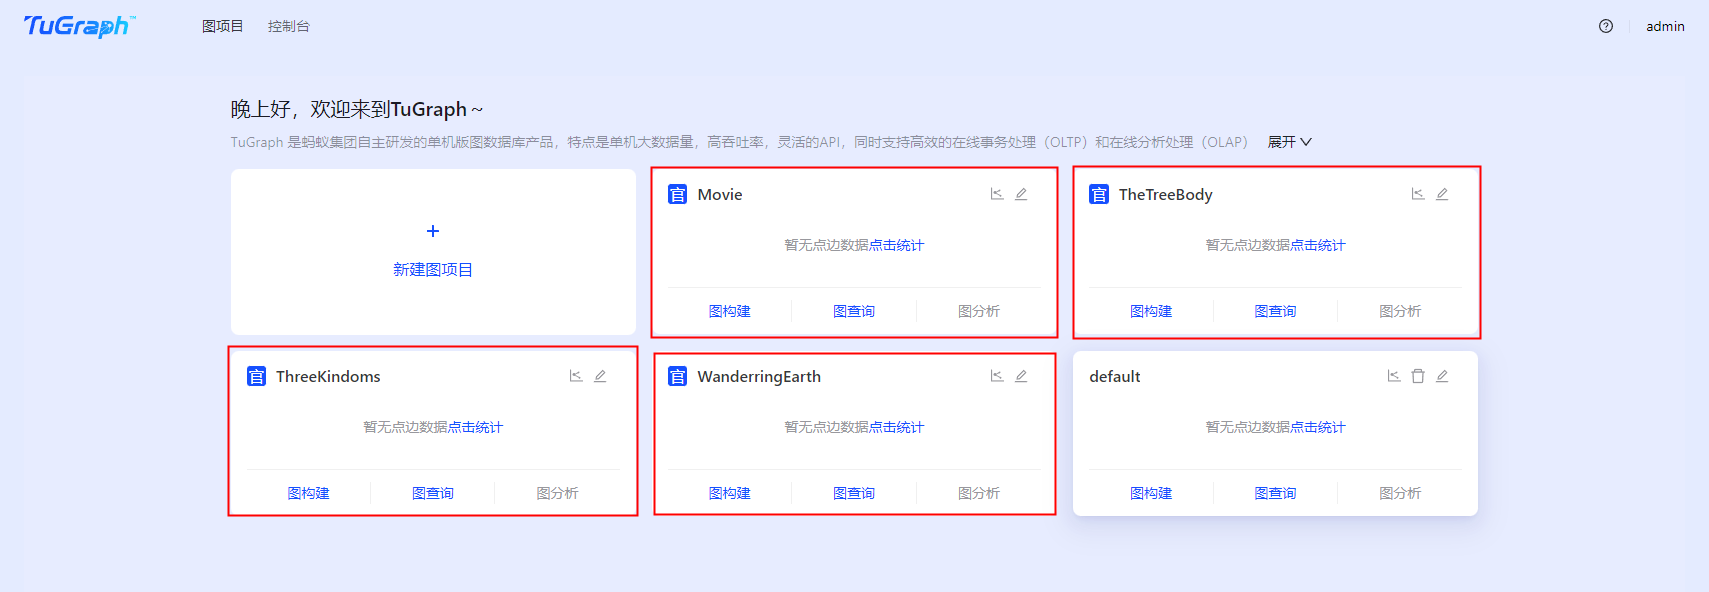Open 图构建 for the Movie project
The height and width of the screenshot is (592, 1709).
pyautogui.click(x=730, y=311)
